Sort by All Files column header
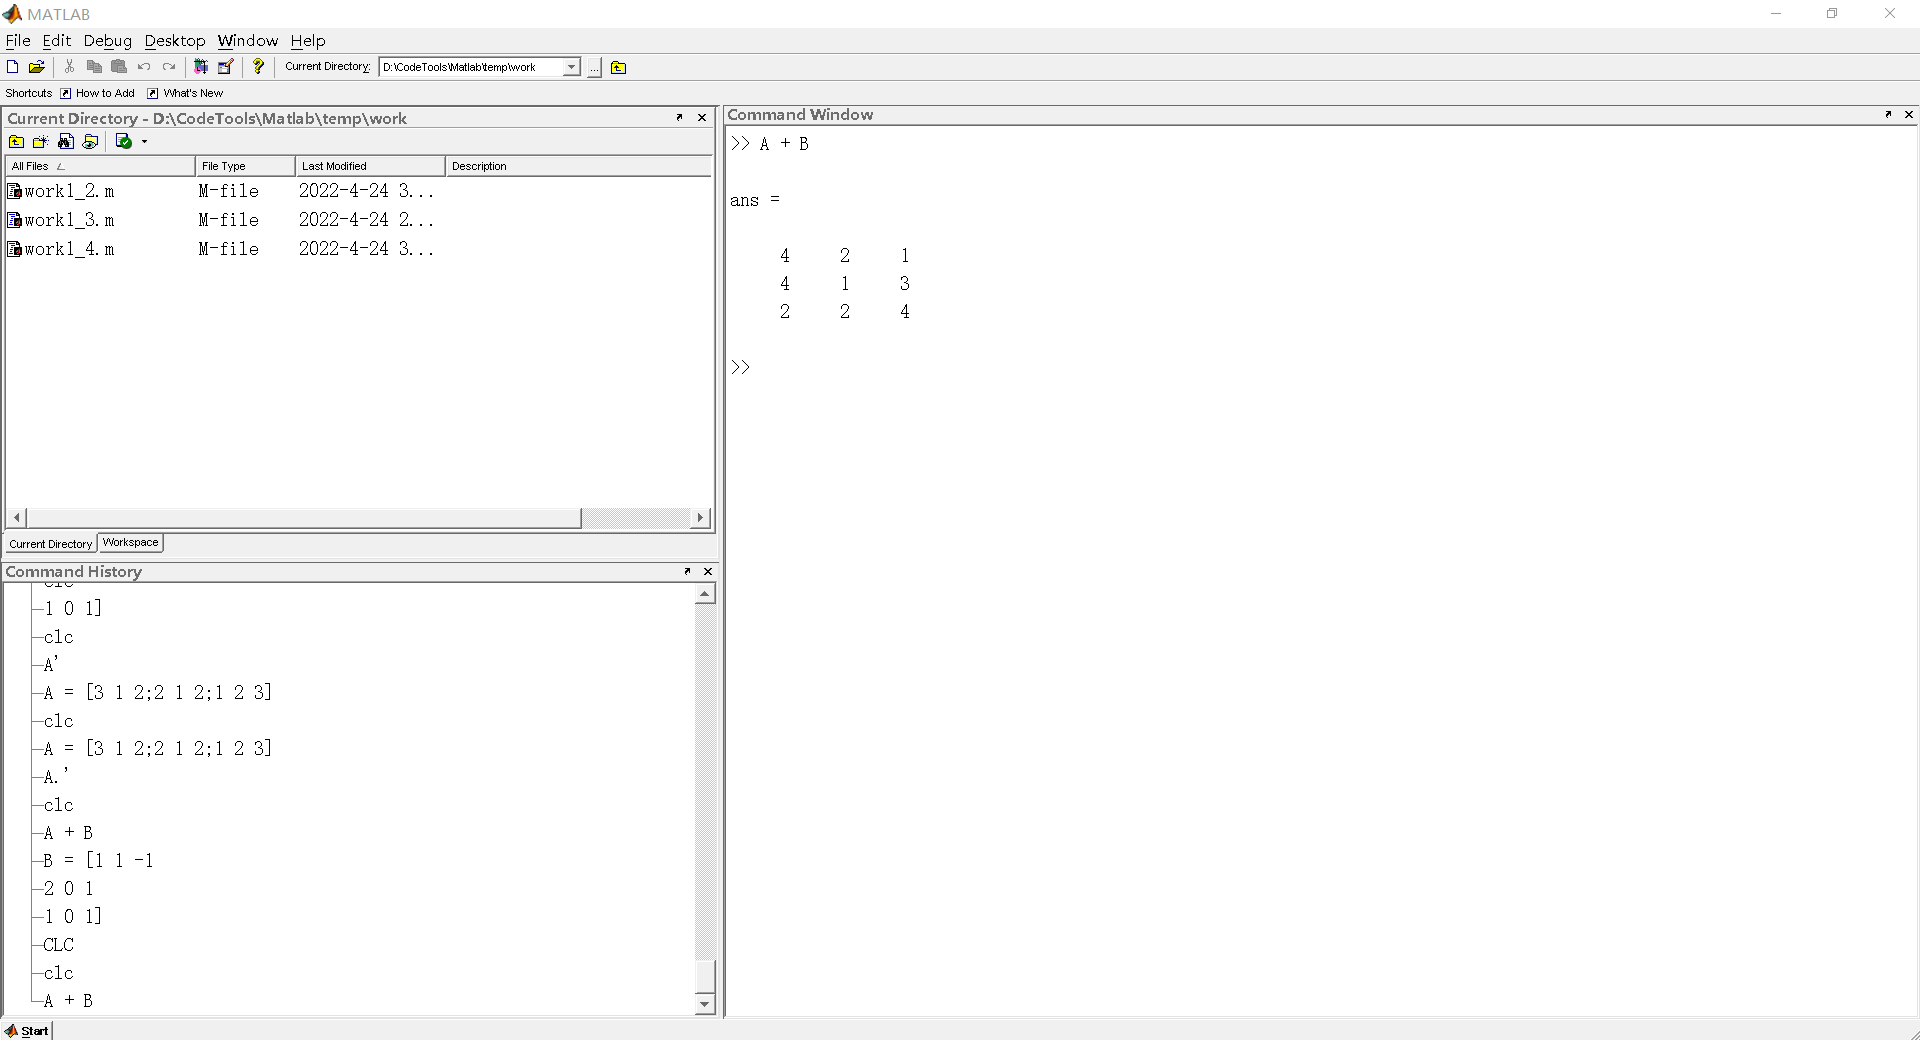Screen dimensions: 1920x1040 (100, 166)
